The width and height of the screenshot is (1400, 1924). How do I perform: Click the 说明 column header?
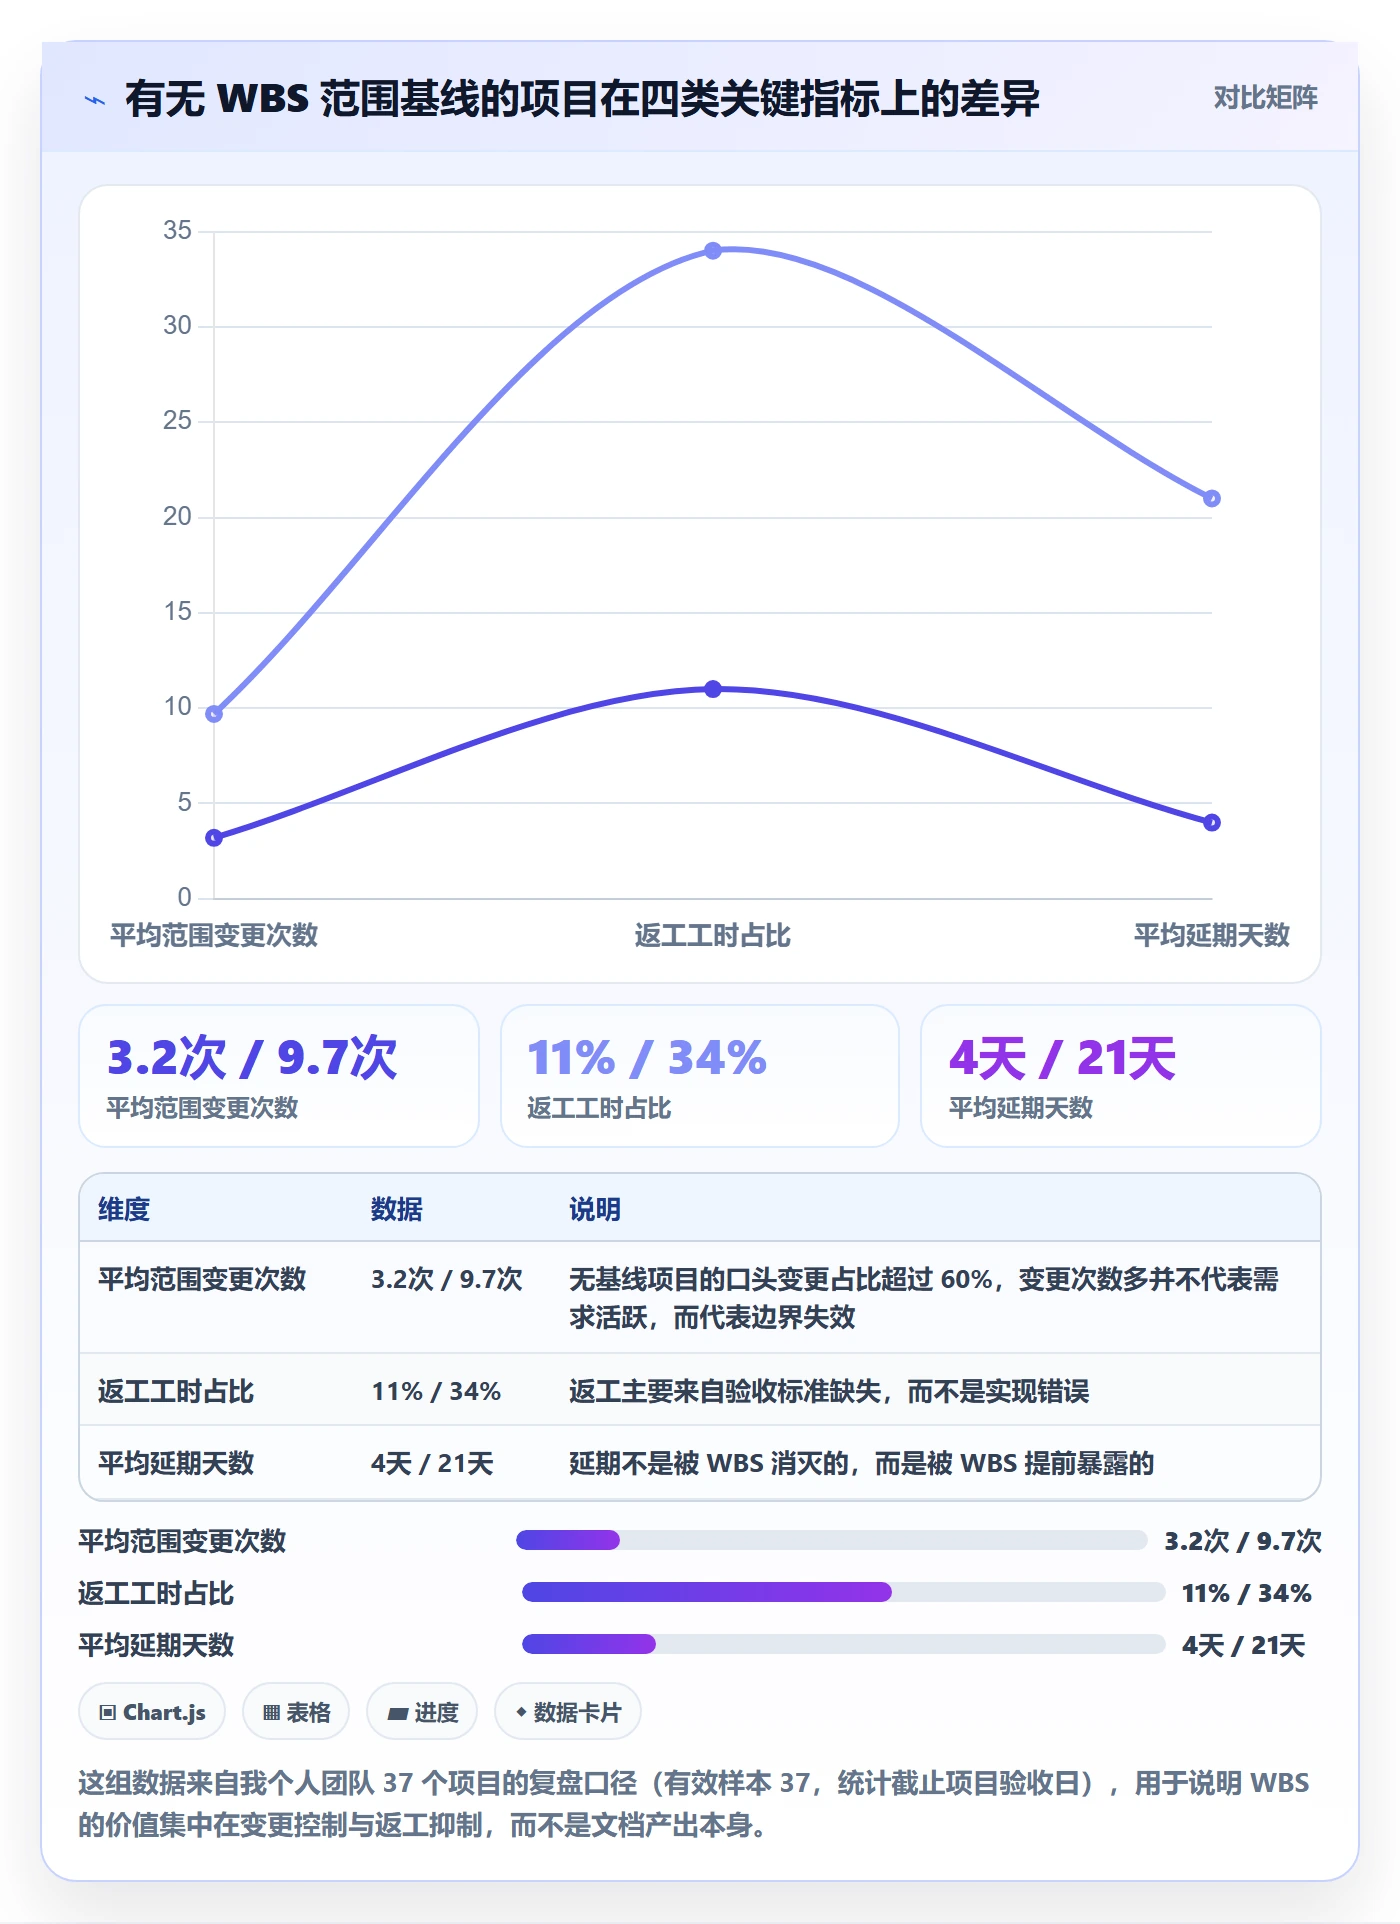click(x=595, y=1209)
